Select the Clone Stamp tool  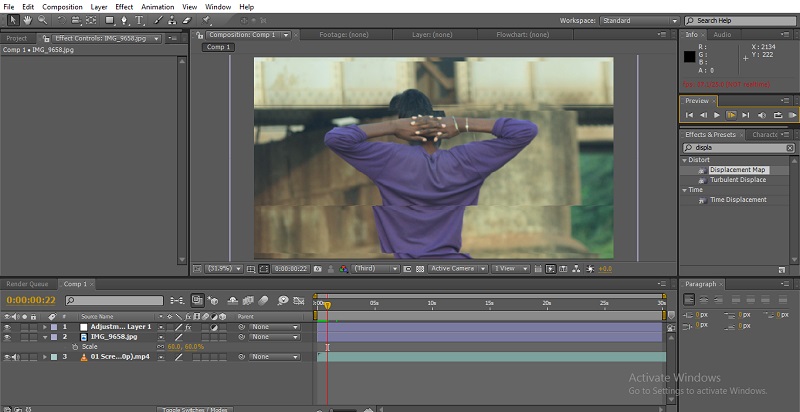pyautogui.click(x=172, y=20)
